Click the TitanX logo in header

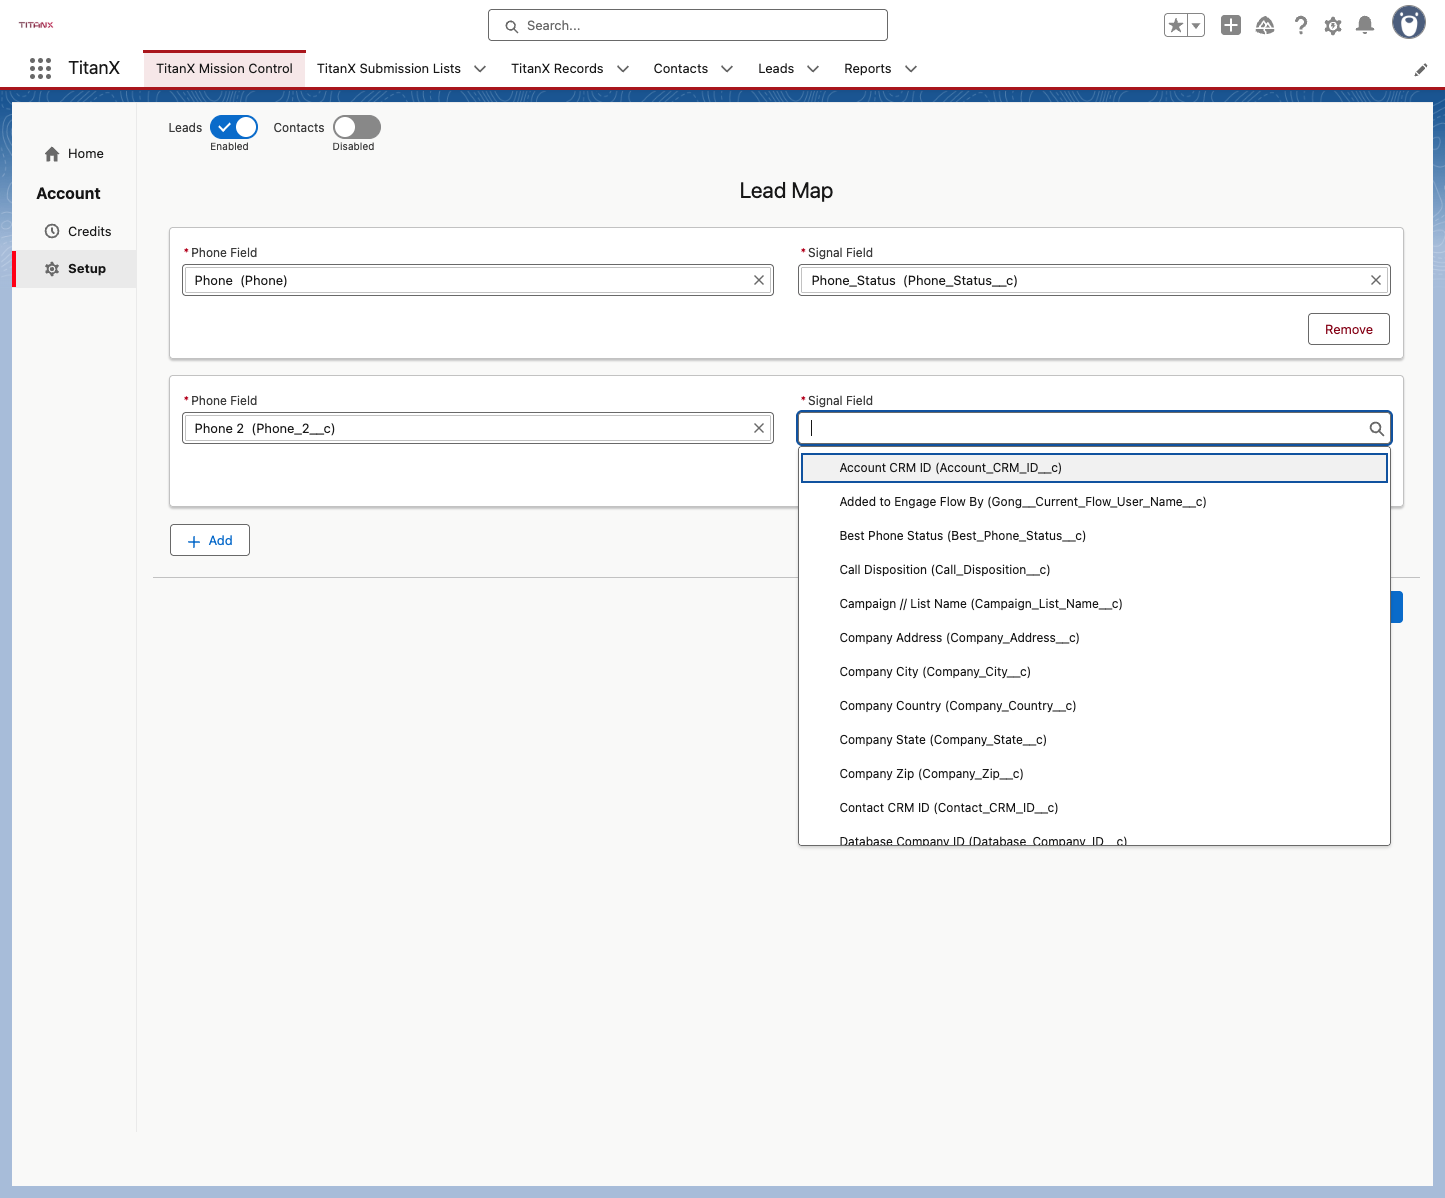point(36,25)
